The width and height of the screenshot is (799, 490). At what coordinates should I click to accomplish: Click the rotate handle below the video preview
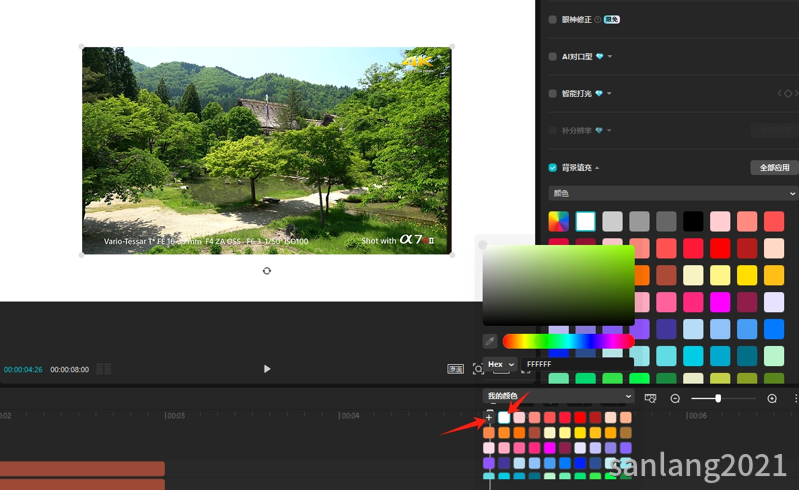(x=267, y=271)
